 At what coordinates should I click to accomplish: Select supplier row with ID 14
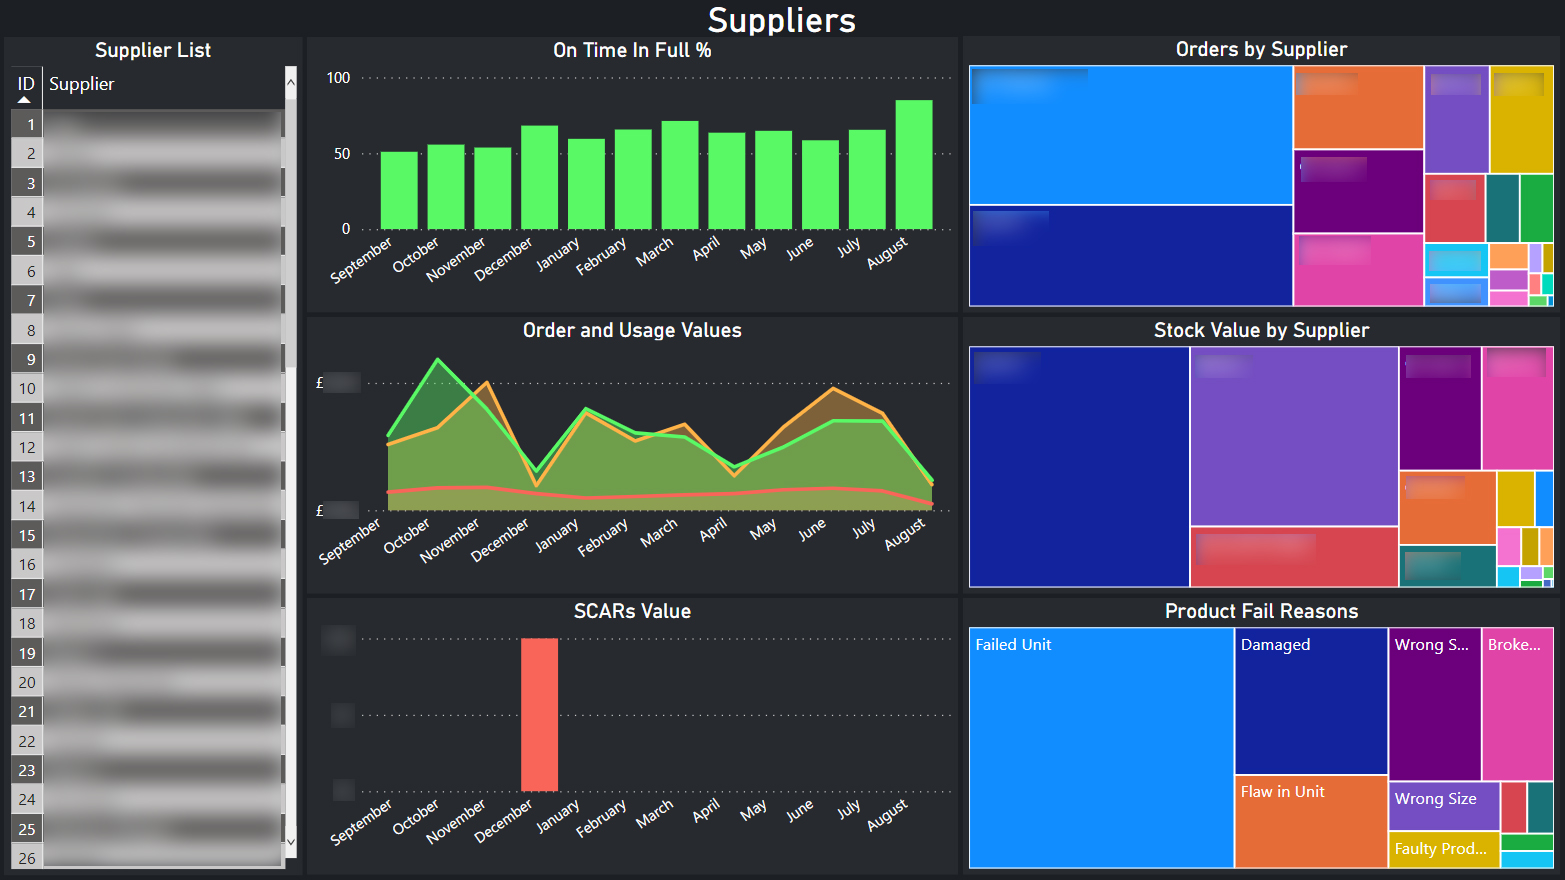(148, 506)
